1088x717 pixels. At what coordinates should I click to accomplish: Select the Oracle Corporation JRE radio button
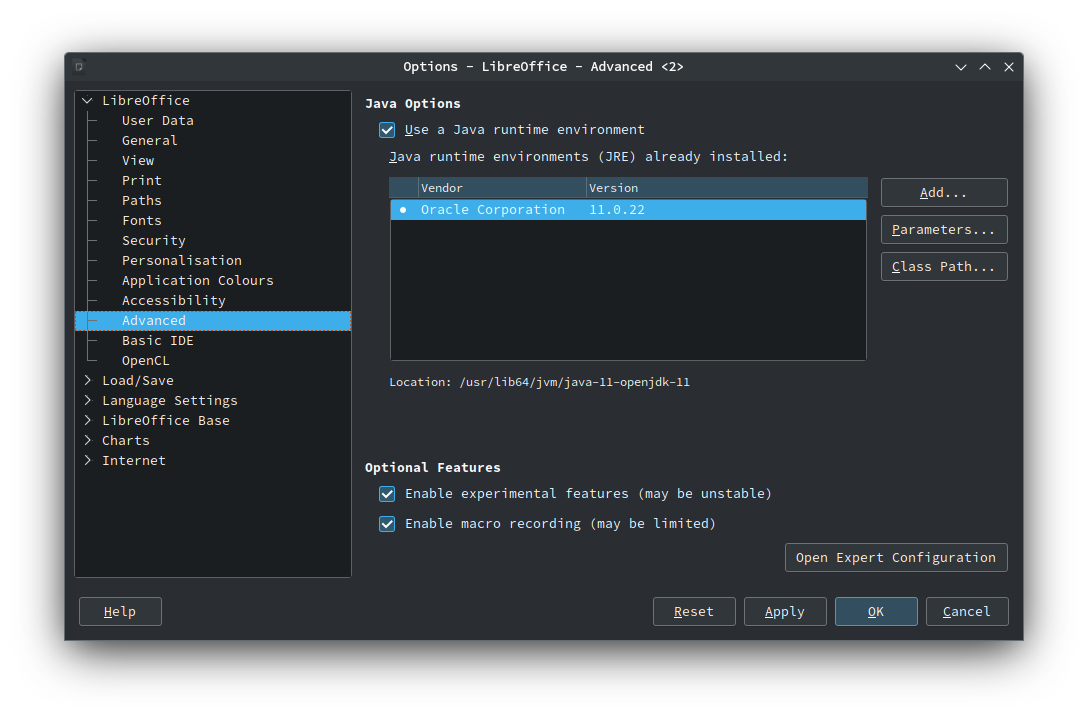pos(403,210)
